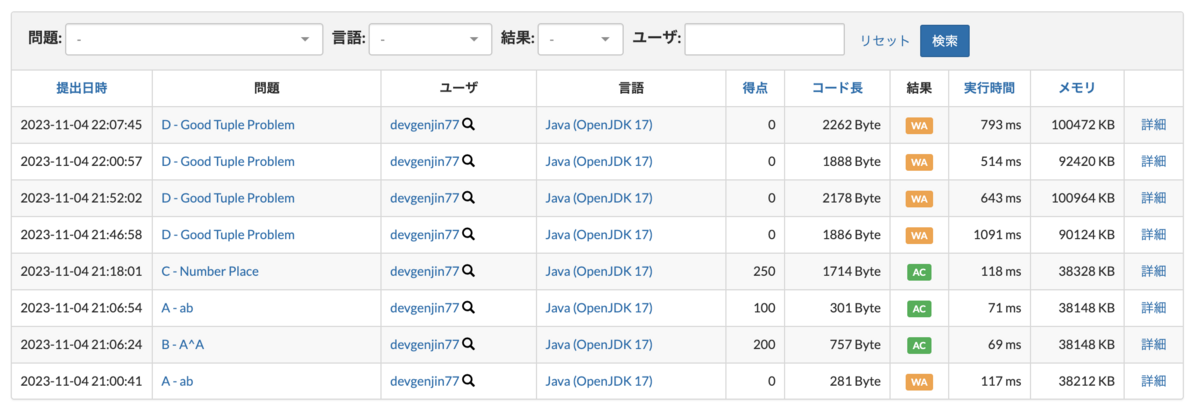Image resolution: width=1200 pixels, height=418 pixels.
Task: Select the score 250 cell
Action: [757, 271]
